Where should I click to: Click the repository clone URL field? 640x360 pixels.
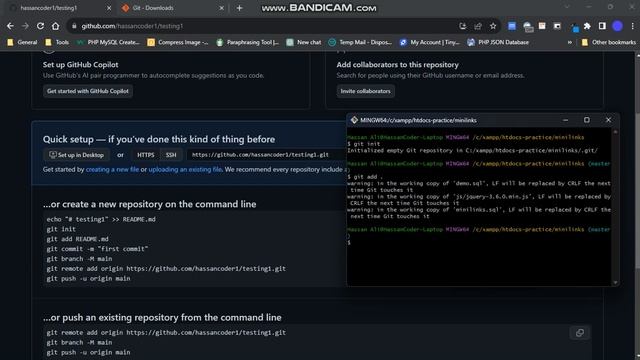coord(266,155)
